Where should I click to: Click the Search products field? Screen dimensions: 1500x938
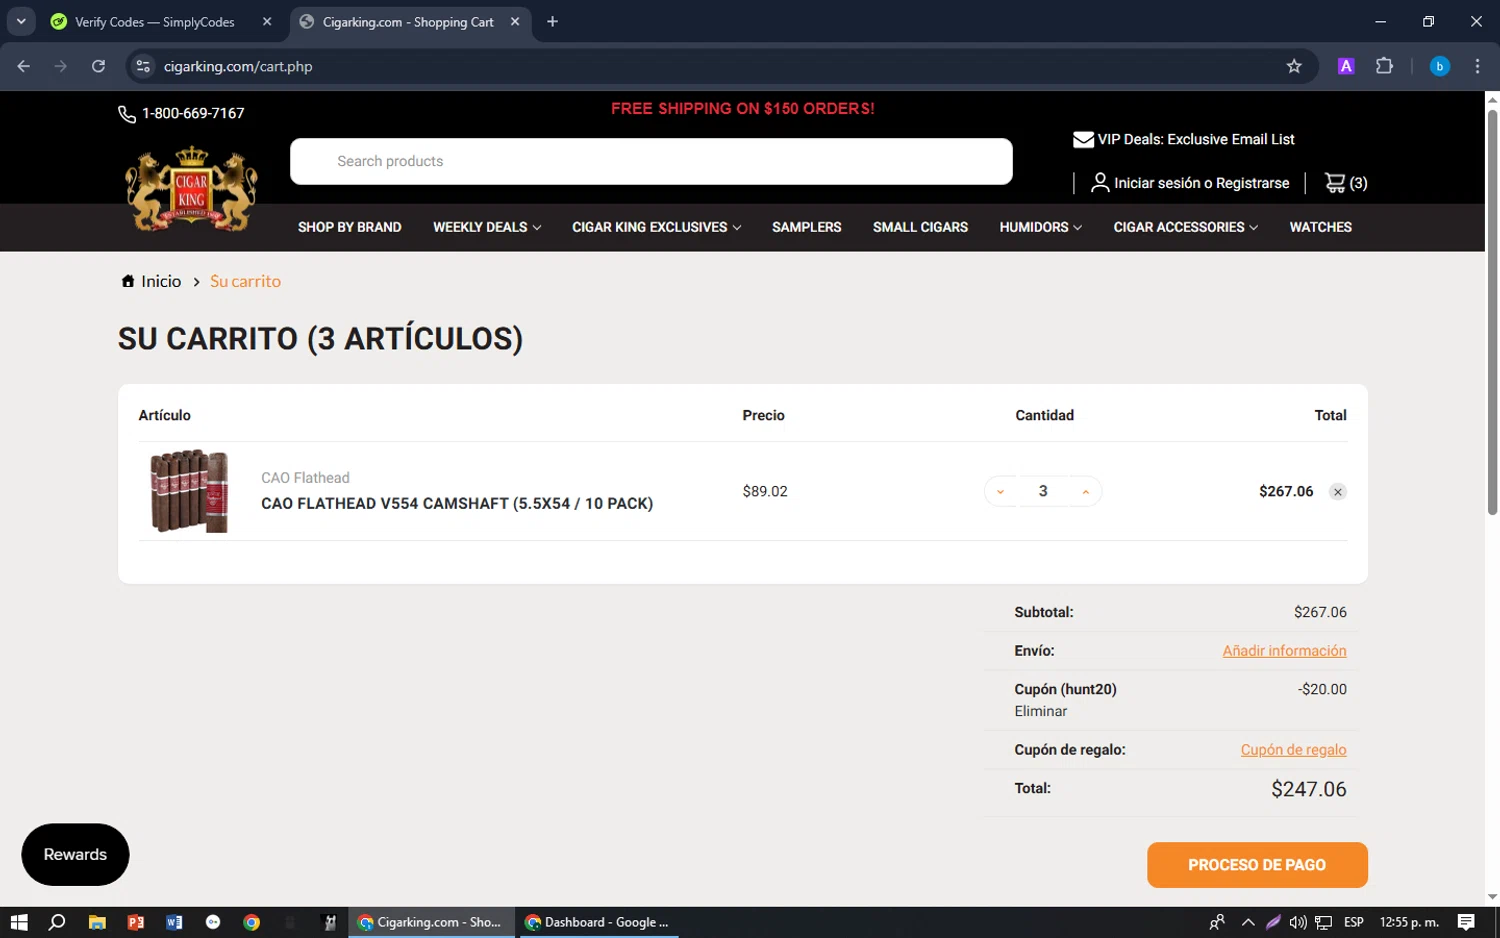tap(651, 161)
